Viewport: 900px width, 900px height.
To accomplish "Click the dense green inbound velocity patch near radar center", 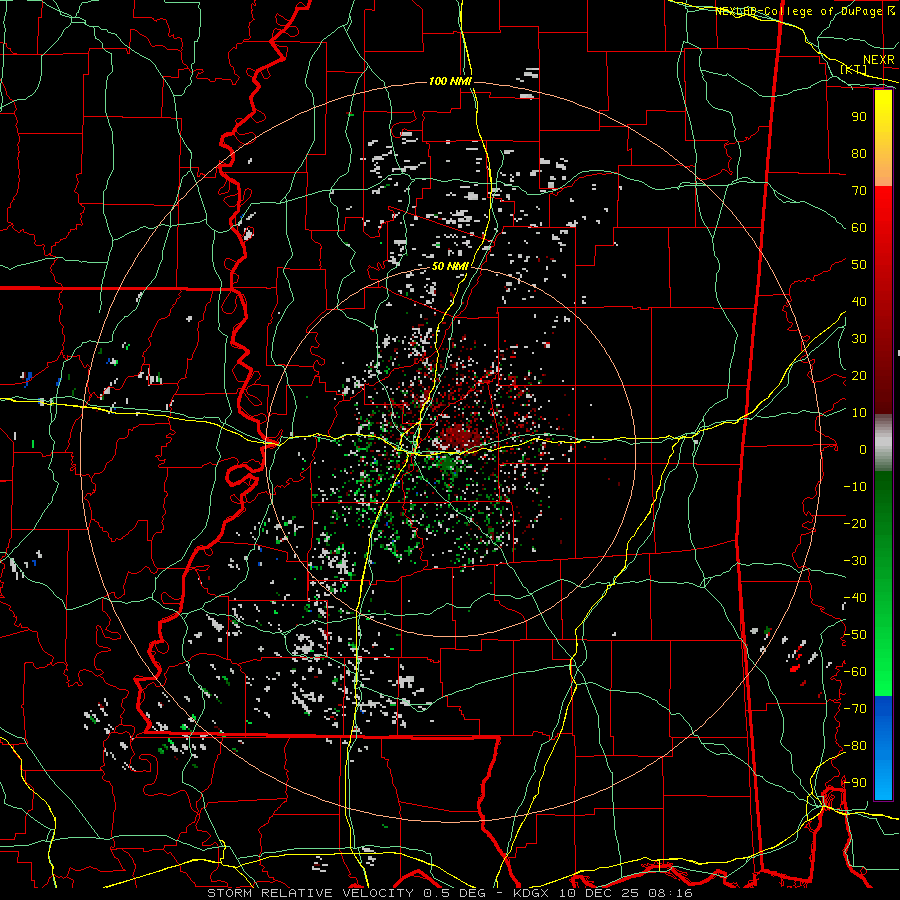I will pyautogui.click(x=447, y=464).
